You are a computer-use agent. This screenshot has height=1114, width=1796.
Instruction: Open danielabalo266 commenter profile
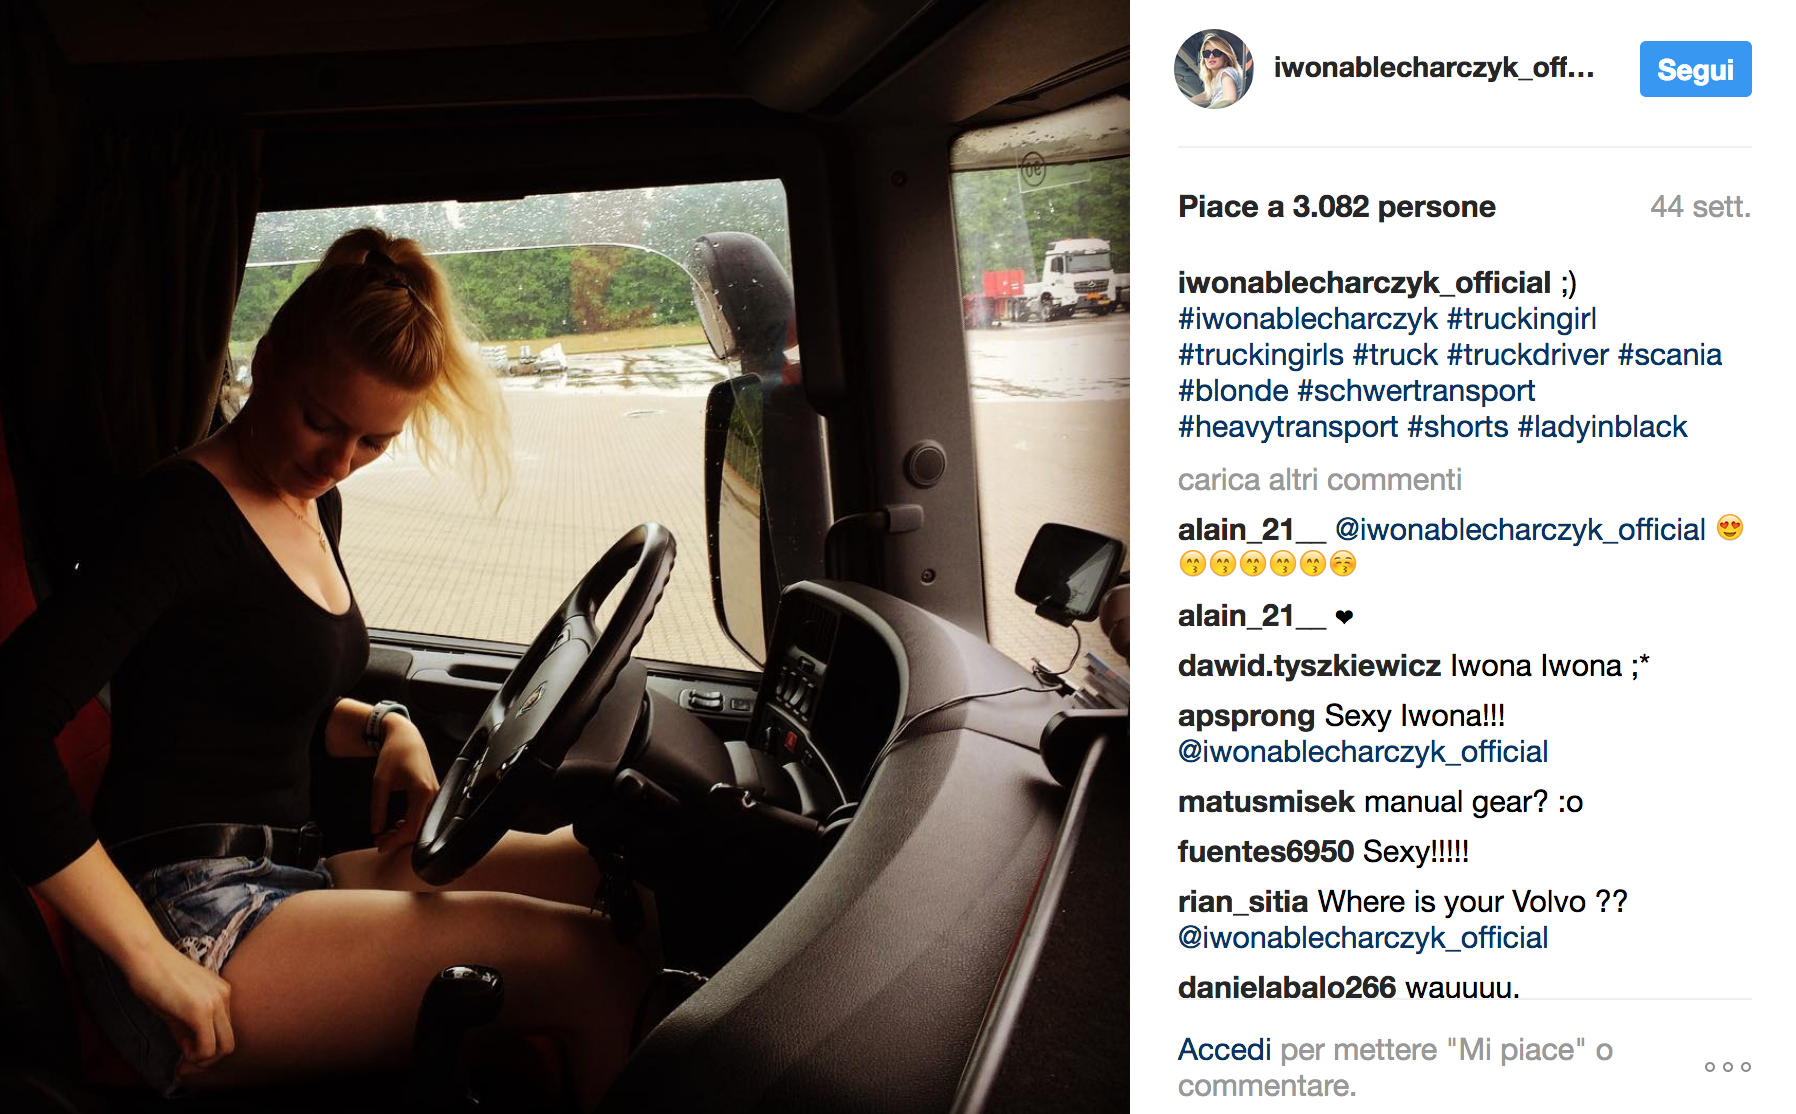1286,987
